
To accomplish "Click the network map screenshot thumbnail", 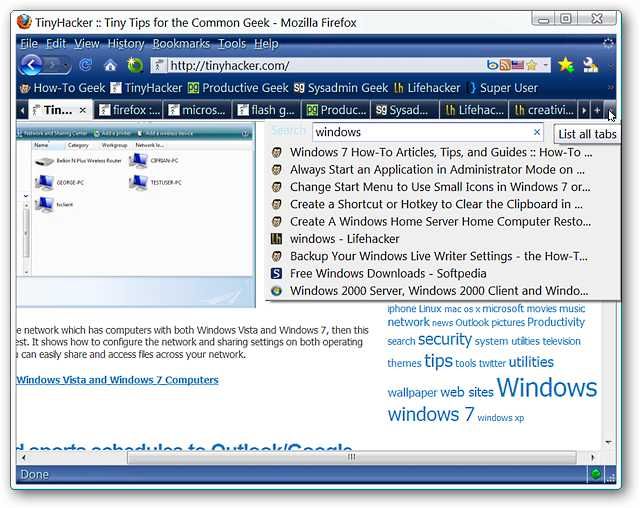I will coord(136,215).
